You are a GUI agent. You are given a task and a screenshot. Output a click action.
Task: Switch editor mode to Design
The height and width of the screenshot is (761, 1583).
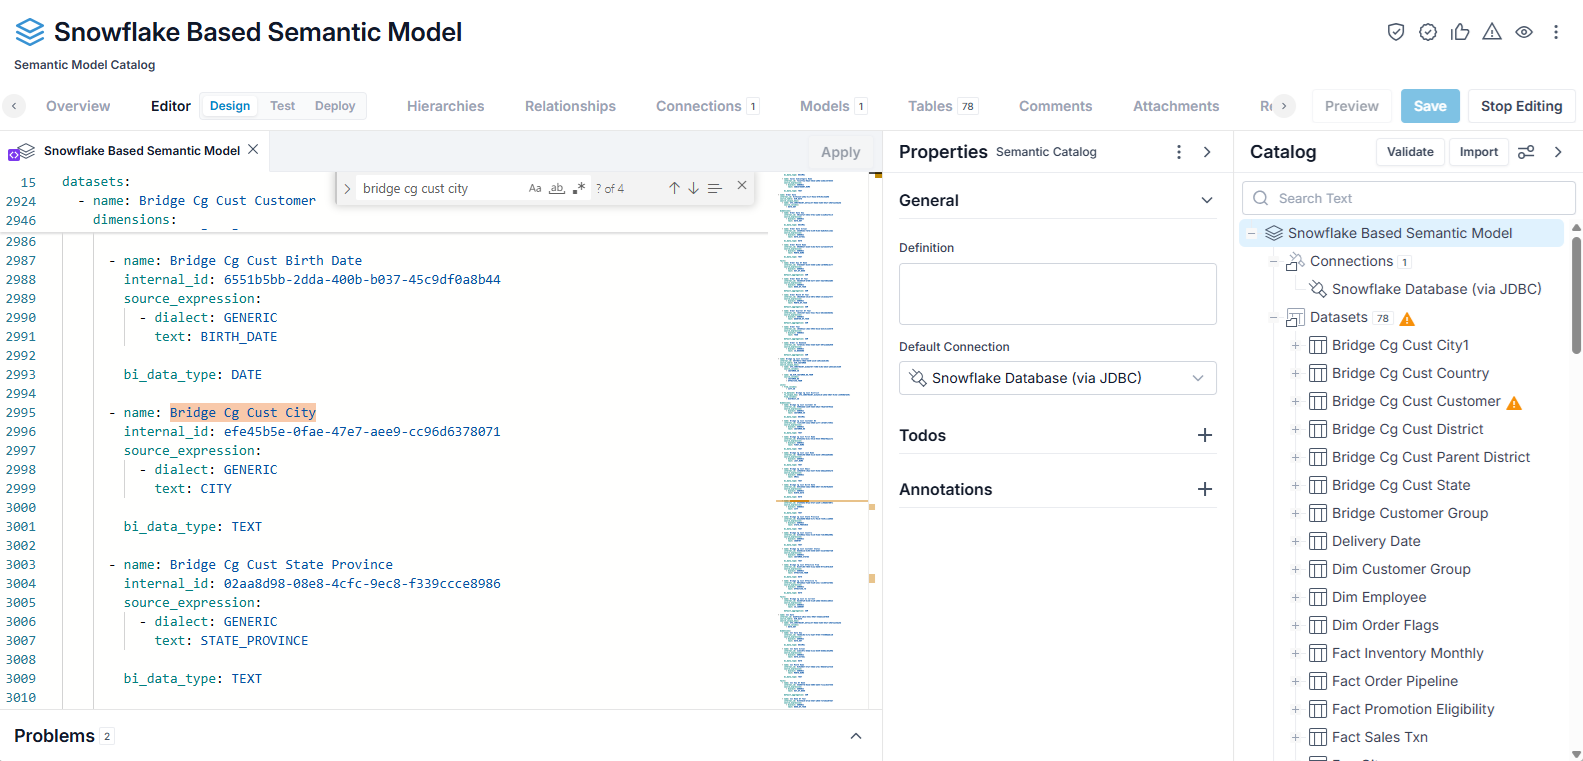coord(230,106)
